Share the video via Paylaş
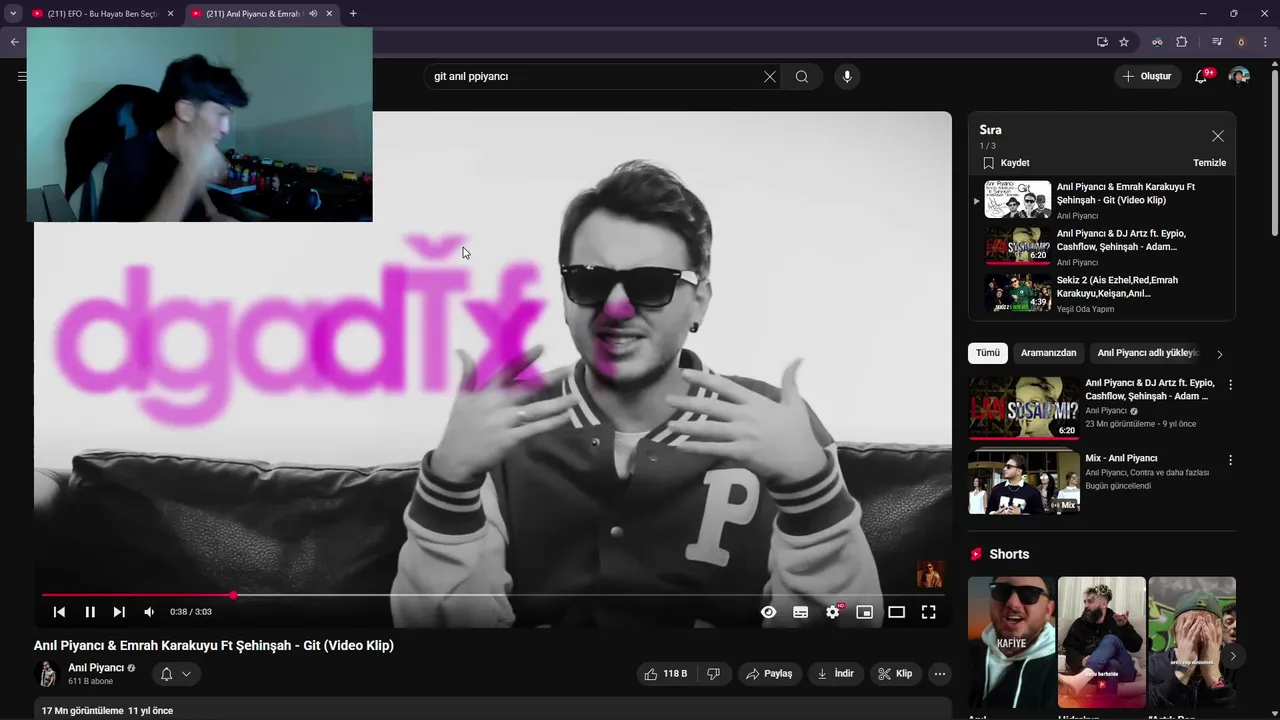This screenshot has height=720, width=1280. click(769, 674)
